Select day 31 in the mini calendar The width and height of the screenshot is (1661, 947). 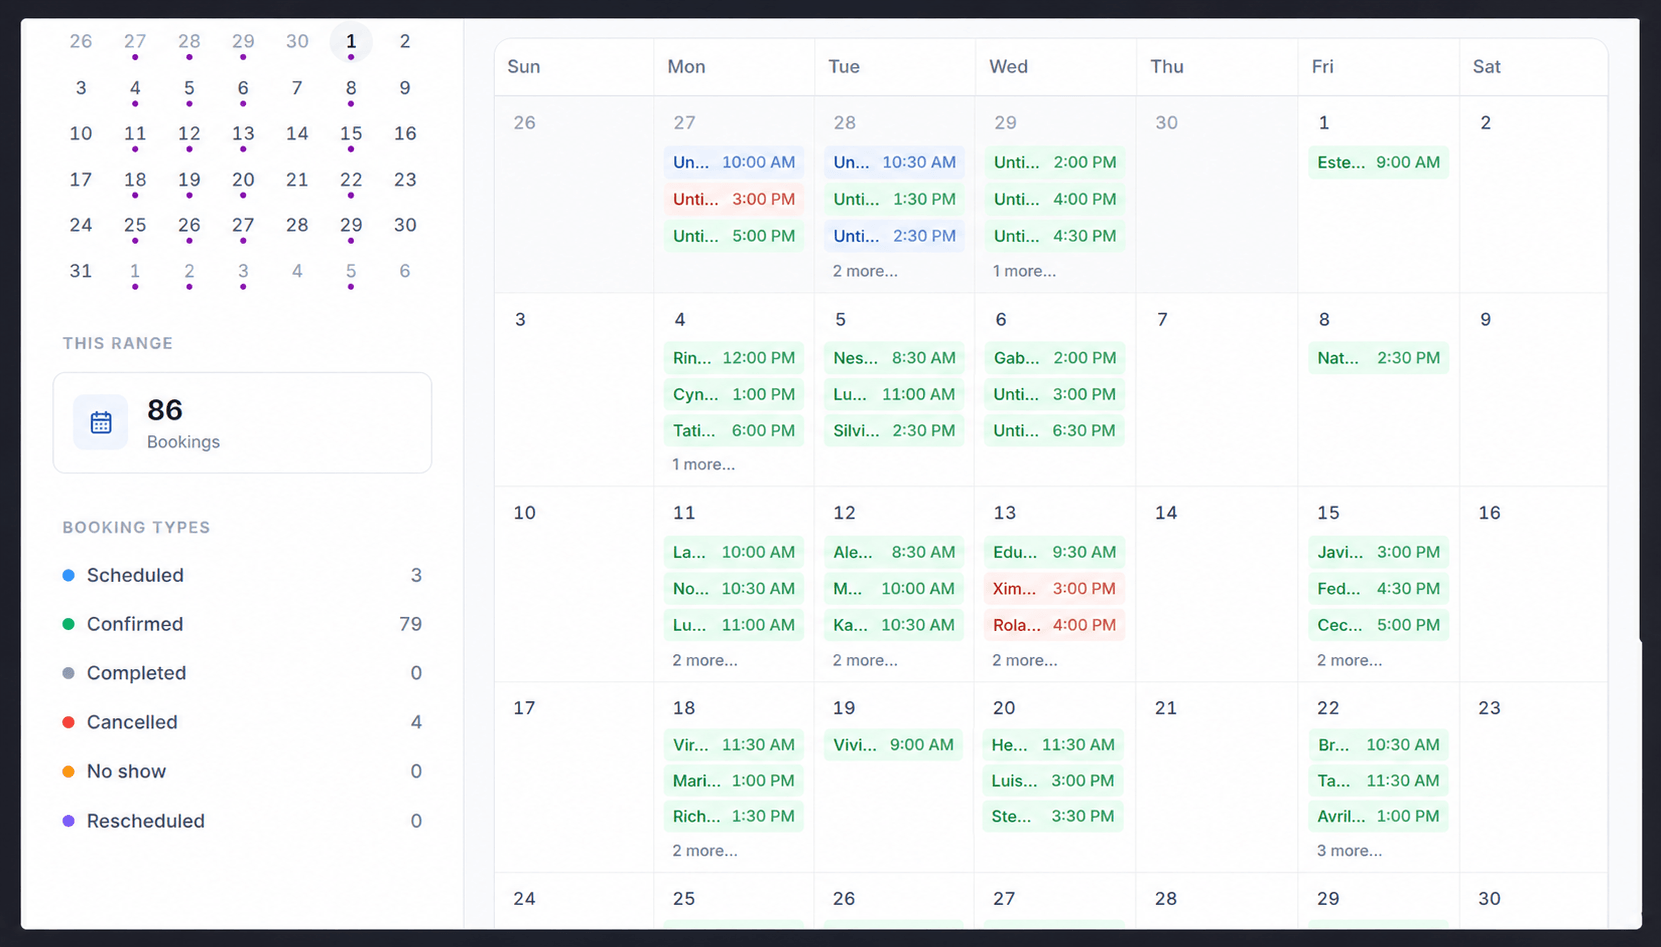[81, 271]
